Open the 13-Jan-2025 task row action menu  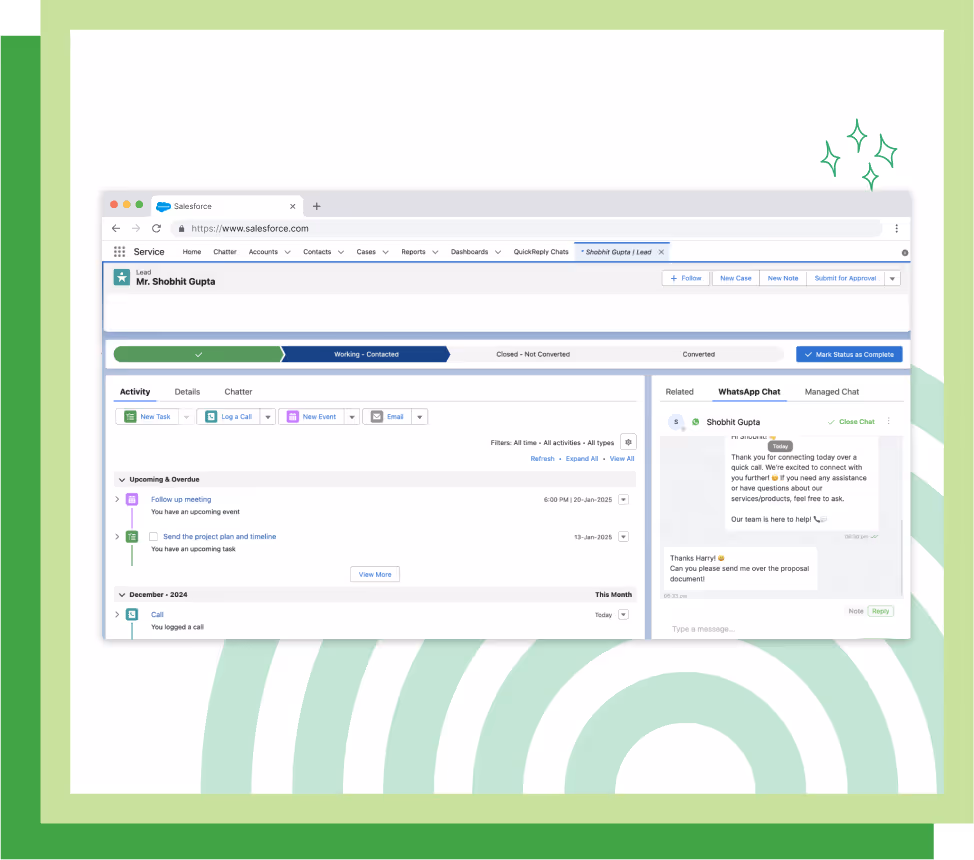623,537
